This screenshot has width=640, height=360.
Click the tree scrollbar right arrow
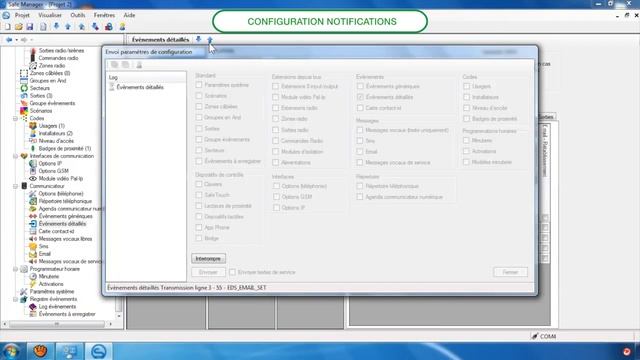tap(110, 324)
